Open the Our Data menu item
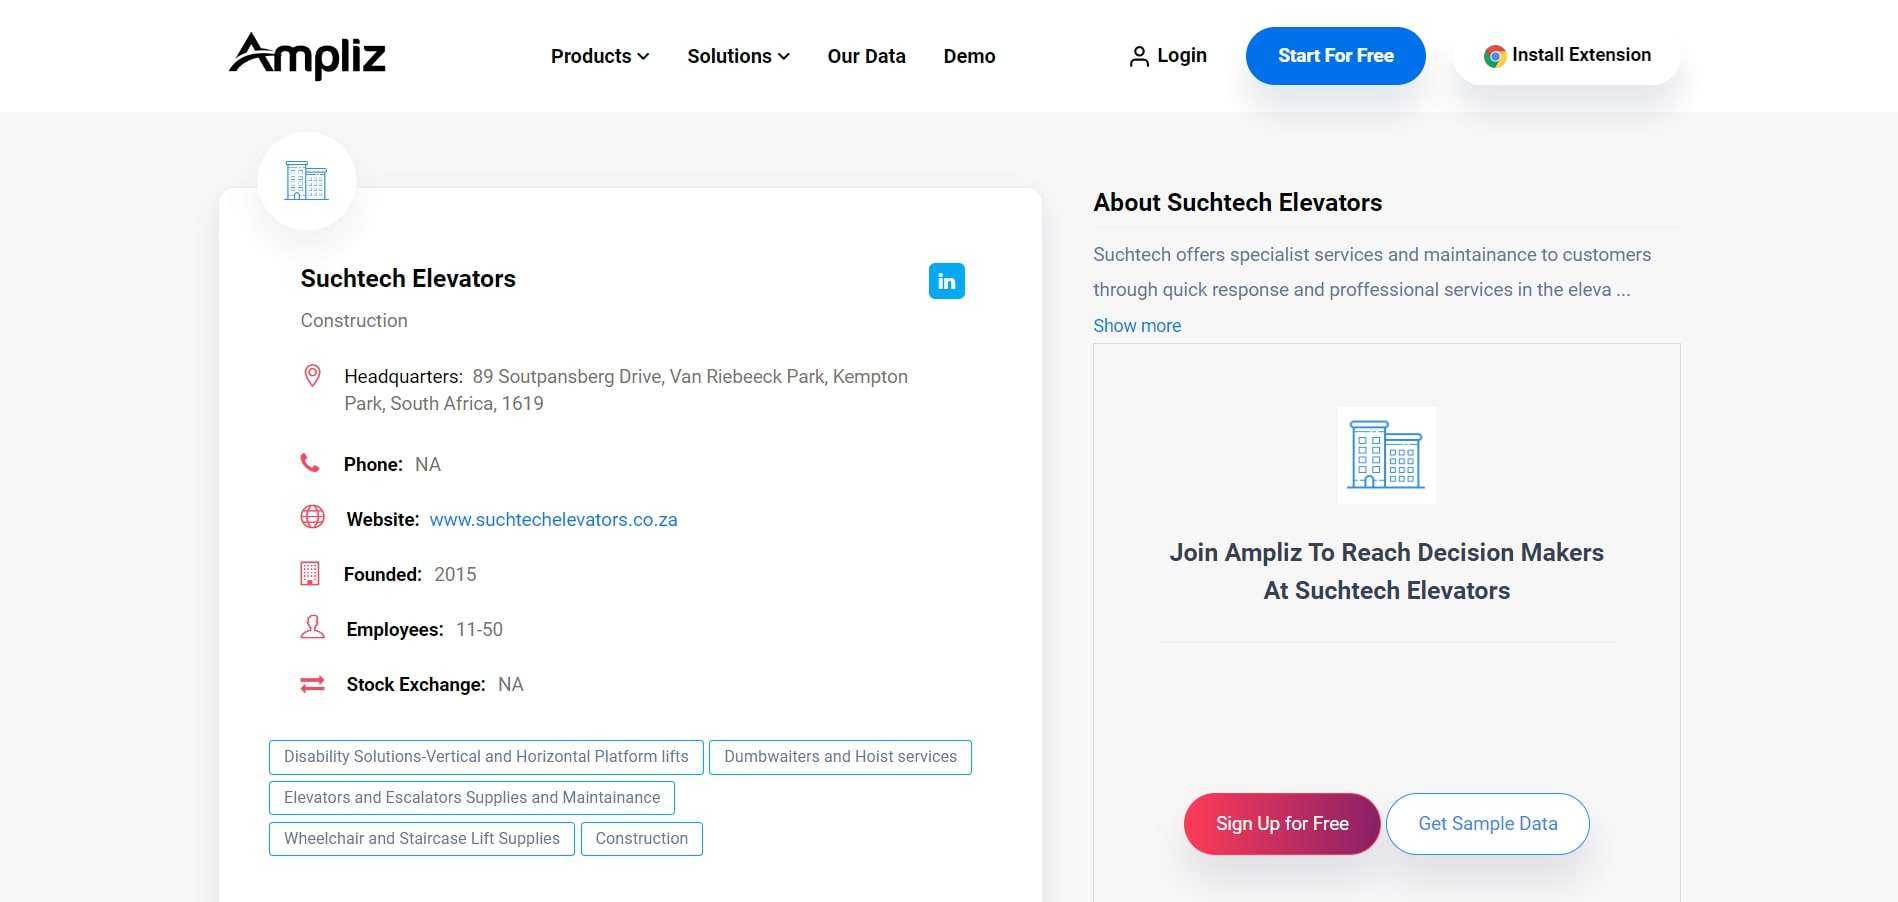This screenshot has height=902, width=1898. [866, 56]
